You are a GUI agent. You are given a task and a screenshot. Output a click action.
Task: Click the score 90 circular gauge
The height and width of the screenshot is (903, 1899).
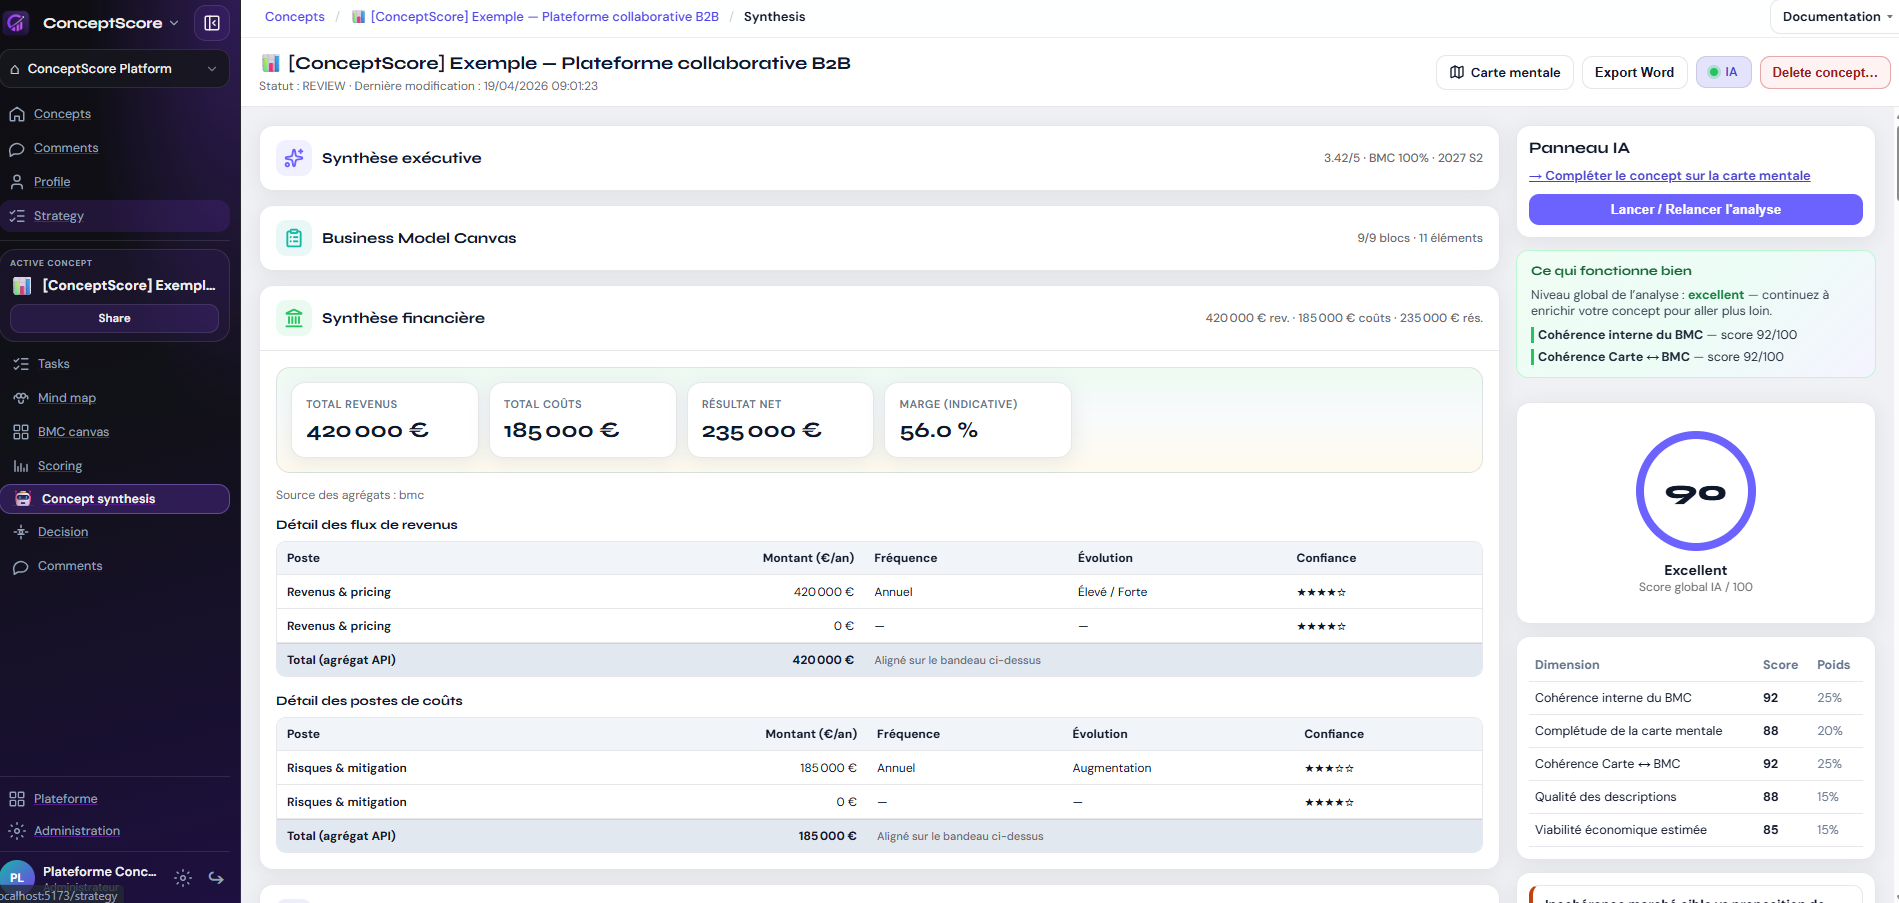coord(1695,491)
